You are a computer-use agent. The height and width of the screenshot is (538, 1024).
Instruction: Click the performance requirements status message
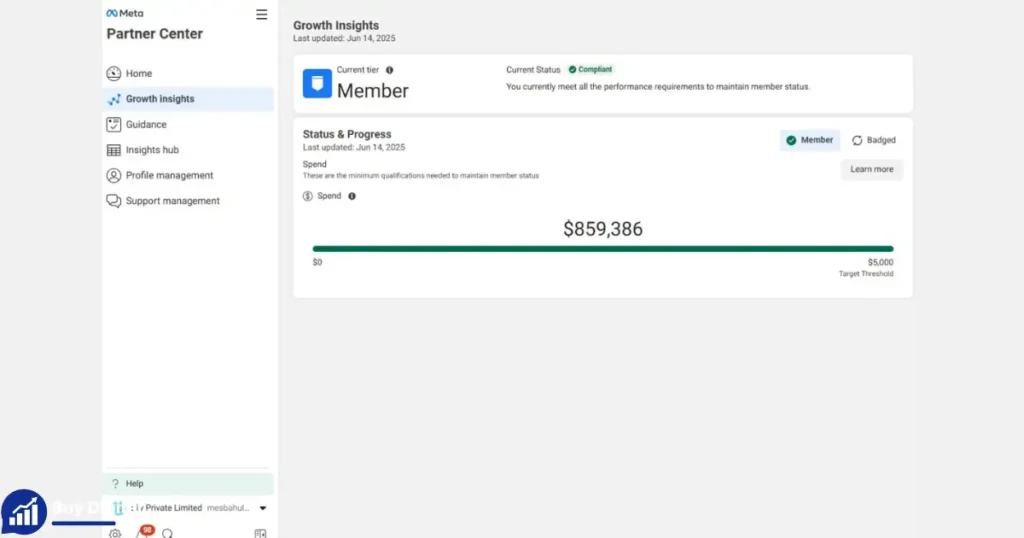(x=658, y=87)
